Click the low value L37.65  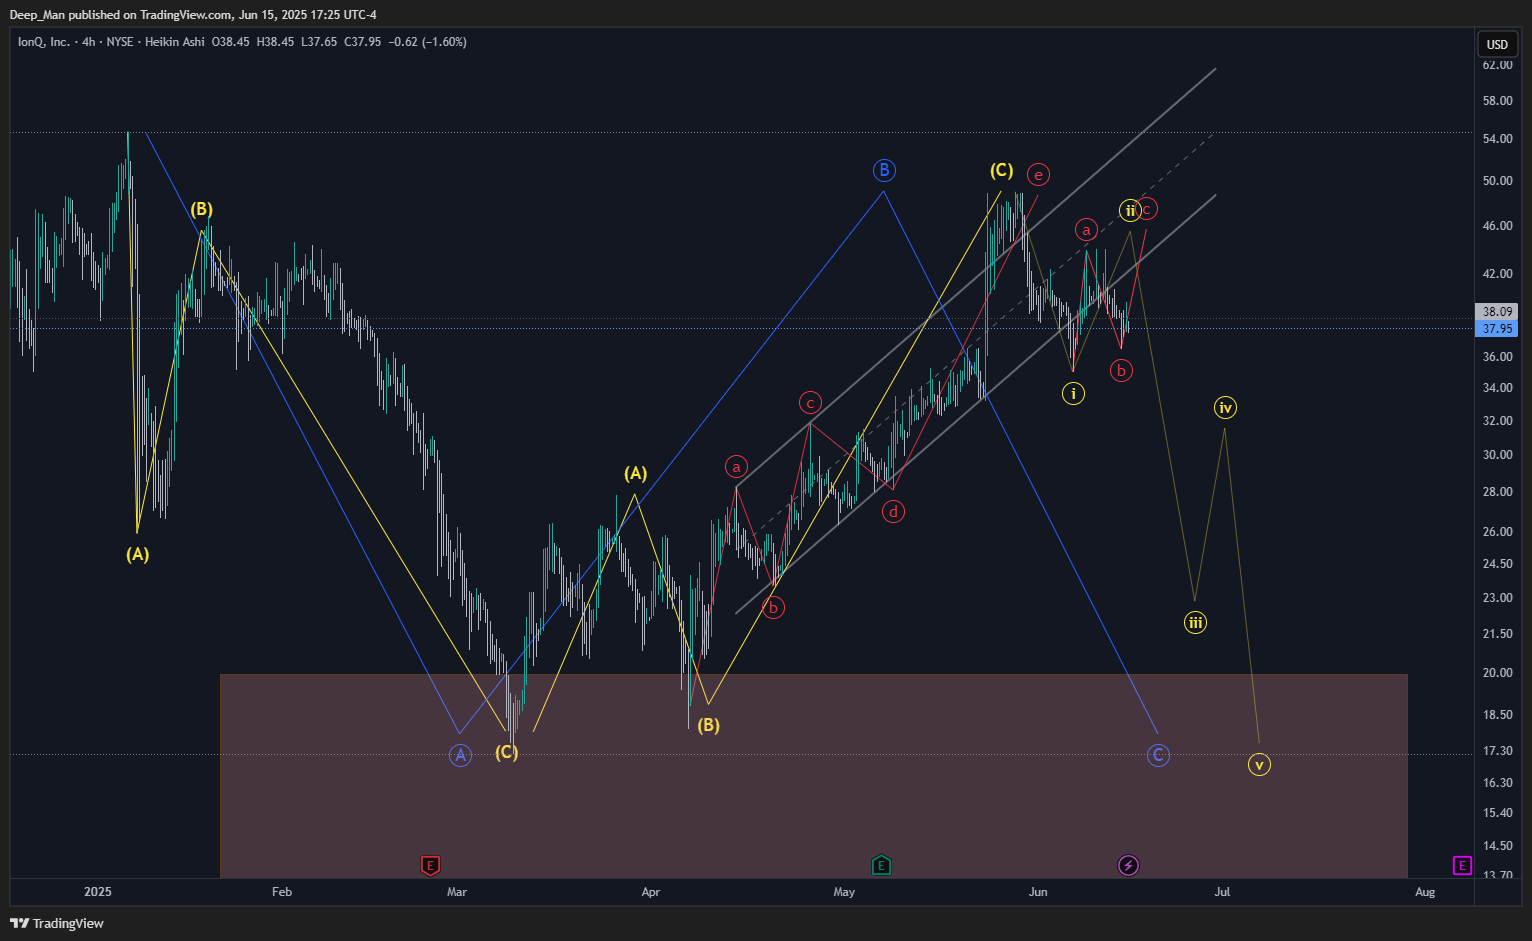tap(319, 42)
